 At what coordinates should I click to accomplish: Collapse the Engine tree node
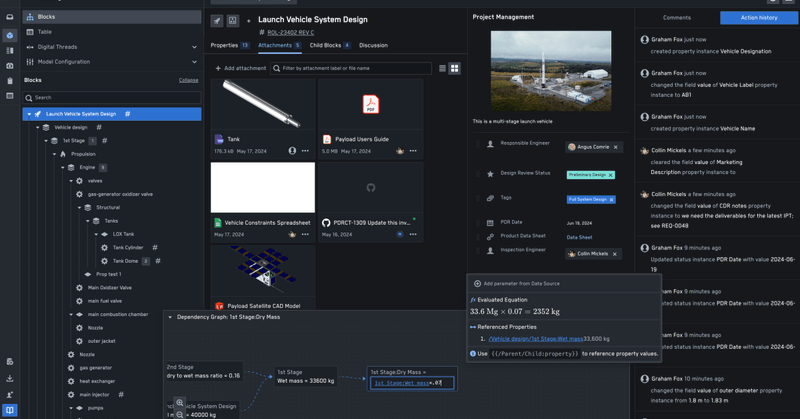click(x=63, y=167)
